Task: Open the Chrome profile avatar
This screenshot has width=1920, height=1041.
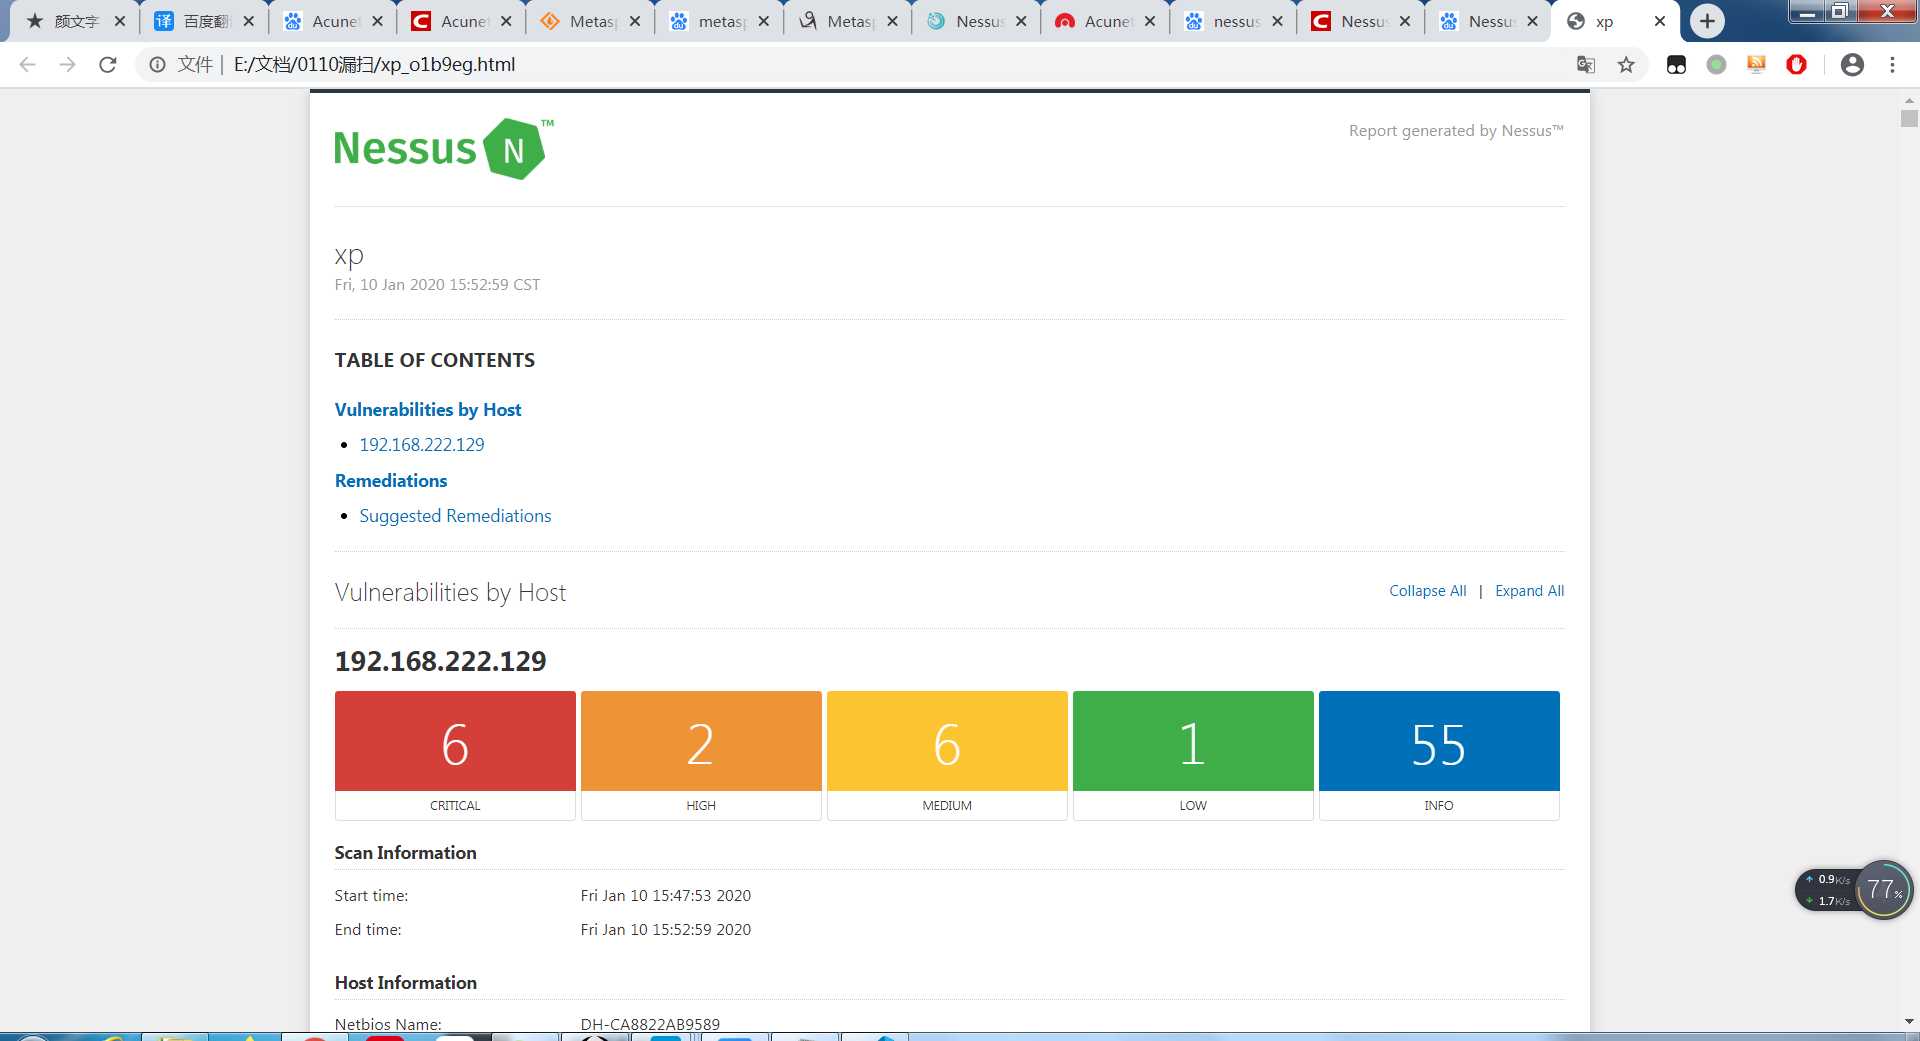Action: (1852, 65)
